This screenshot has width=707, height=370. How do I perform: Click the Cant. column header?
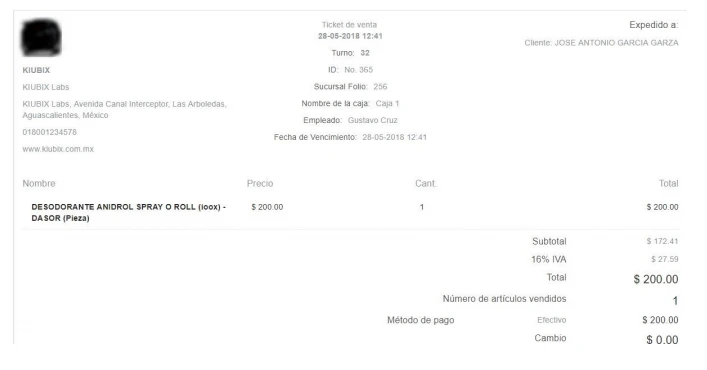(x=426, y=183)
